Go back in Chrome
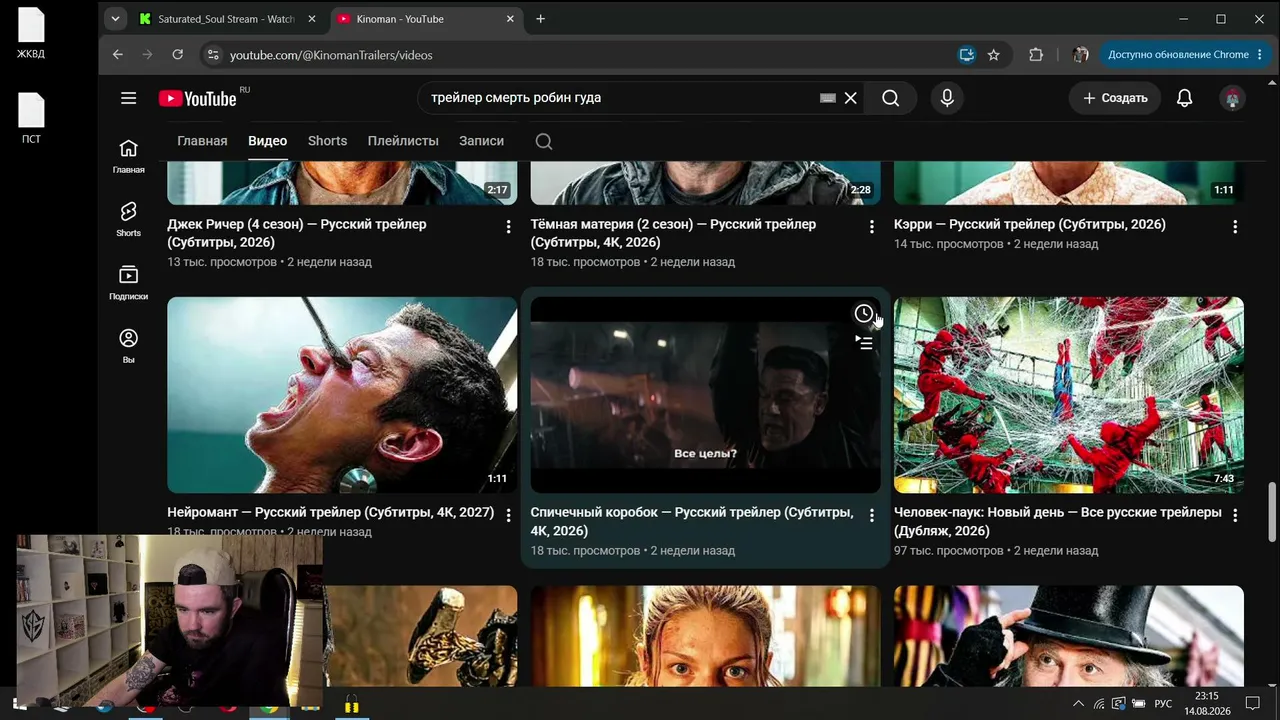This screenshot has width=1280, height=720. (x=118, y=55)
